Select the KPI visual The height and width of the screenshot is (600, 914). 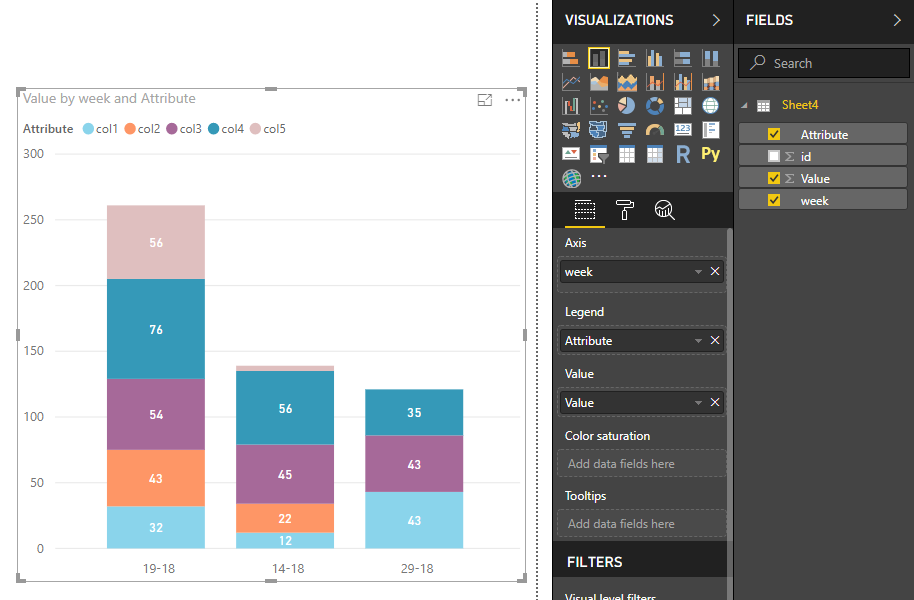pyautogui.click(x=571, y=154)
